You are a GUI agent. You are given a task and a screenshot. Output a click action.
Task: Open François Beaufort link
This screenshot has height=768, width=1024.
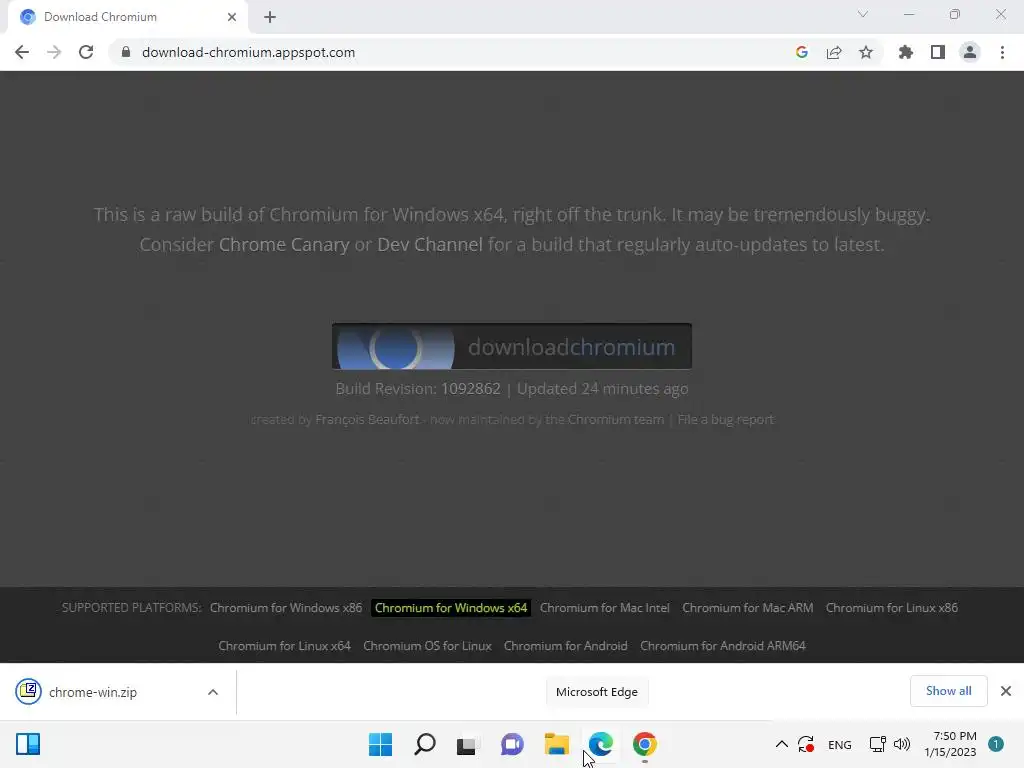pos(367,419)
